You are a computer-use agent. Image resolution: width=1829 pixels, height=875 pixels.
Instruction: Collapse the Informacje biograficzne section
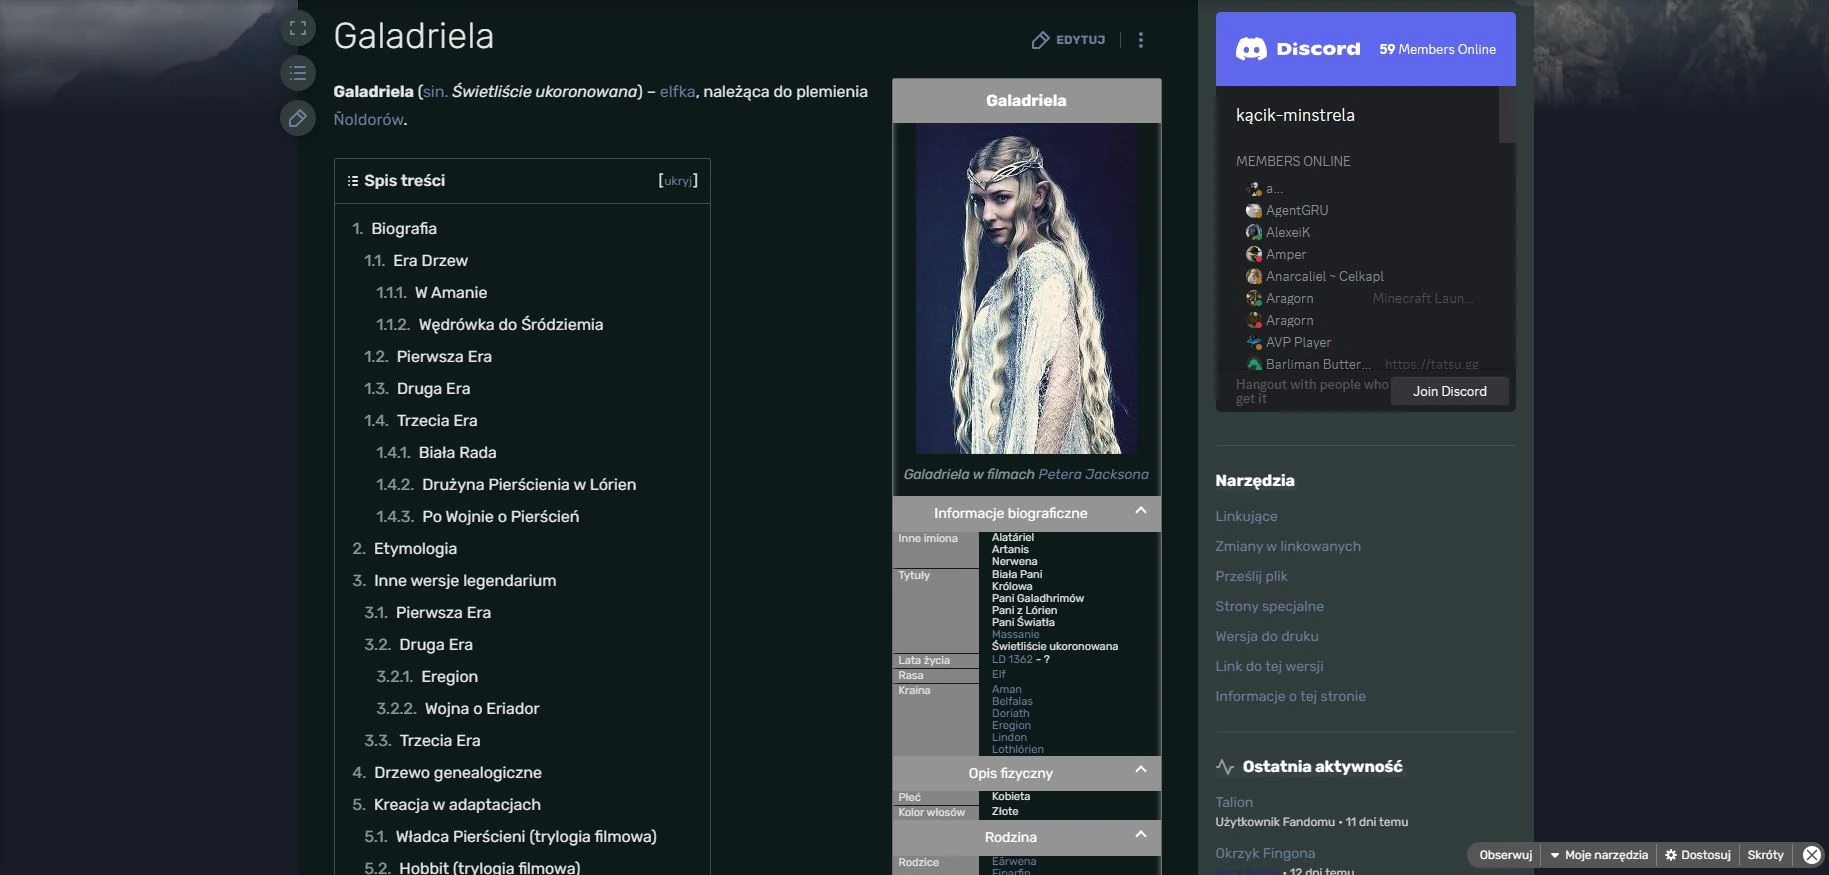1141,511
